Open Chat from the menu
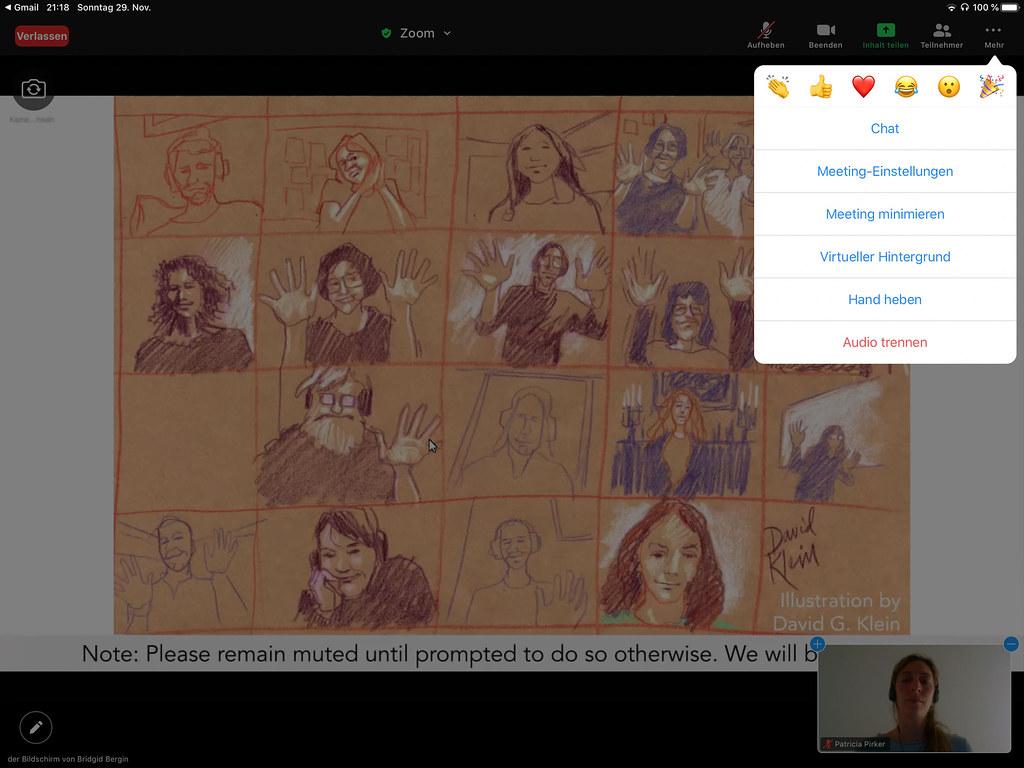The image size is (1024, 768). [885, 129]
